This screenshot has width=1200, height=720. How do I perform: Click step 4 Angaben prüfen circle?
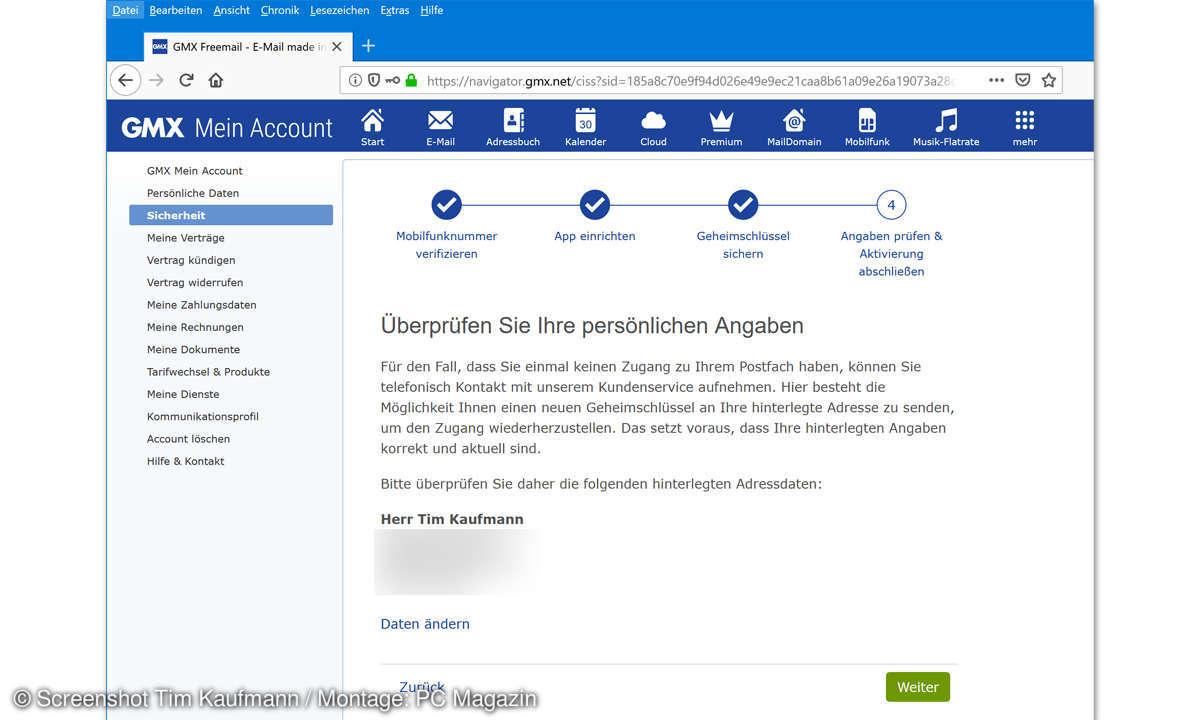click(x=891, y=205)
